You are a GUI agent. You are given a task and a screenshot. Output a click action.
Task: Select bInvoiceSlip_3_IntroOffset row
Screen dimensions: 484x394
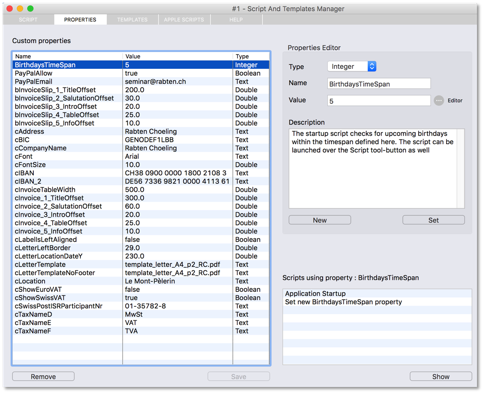pos(141,106)
